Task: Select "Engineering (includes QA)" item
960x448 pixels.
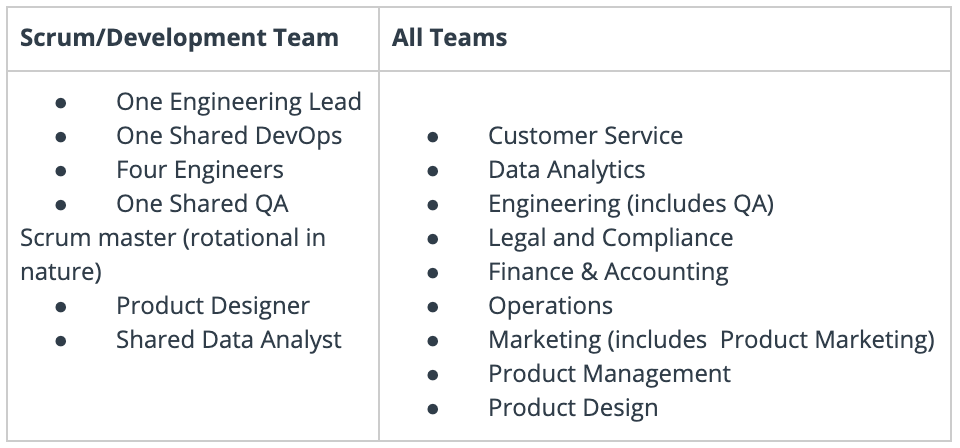Action: 630,204
